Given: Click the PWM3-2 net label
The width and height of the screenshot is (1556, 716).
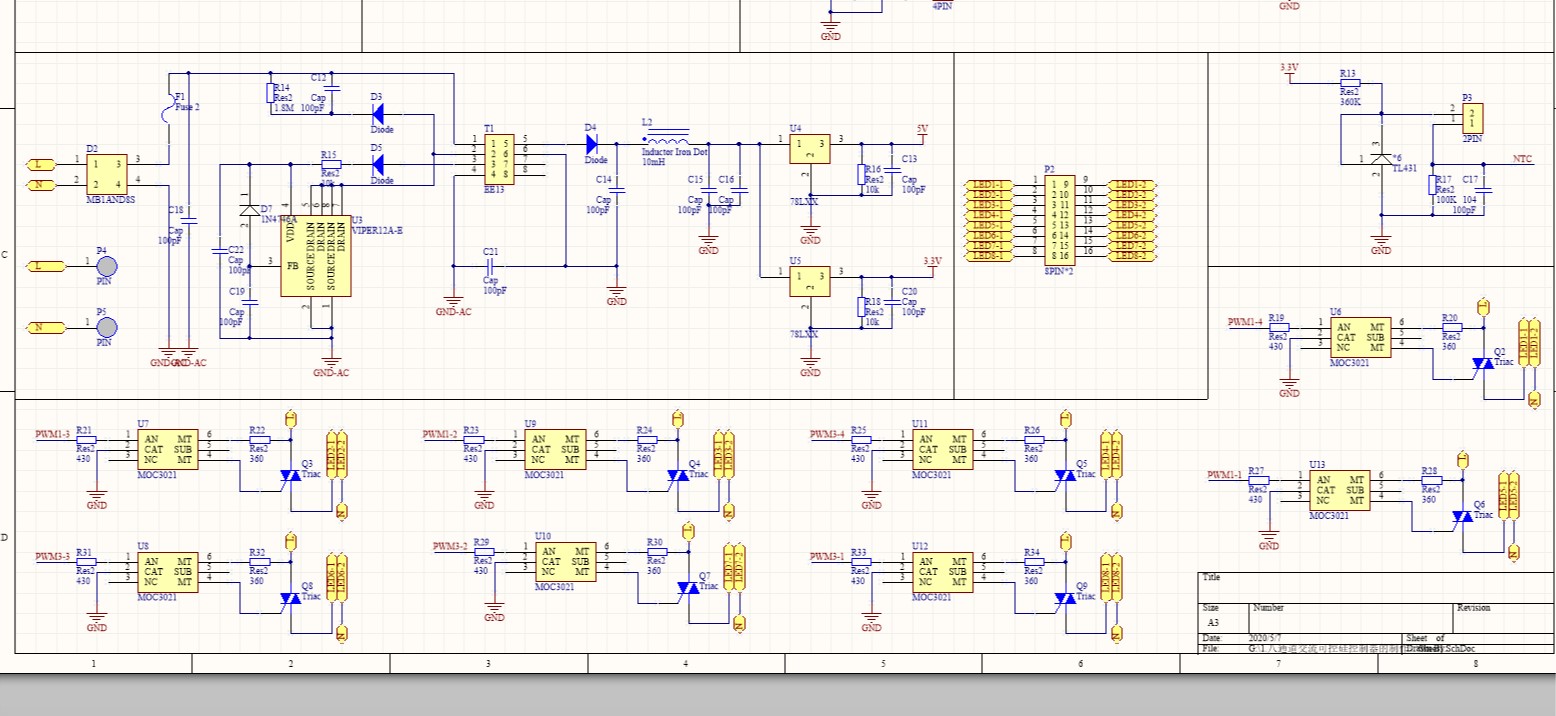Looking at the screenshot, I should [450, 548].
